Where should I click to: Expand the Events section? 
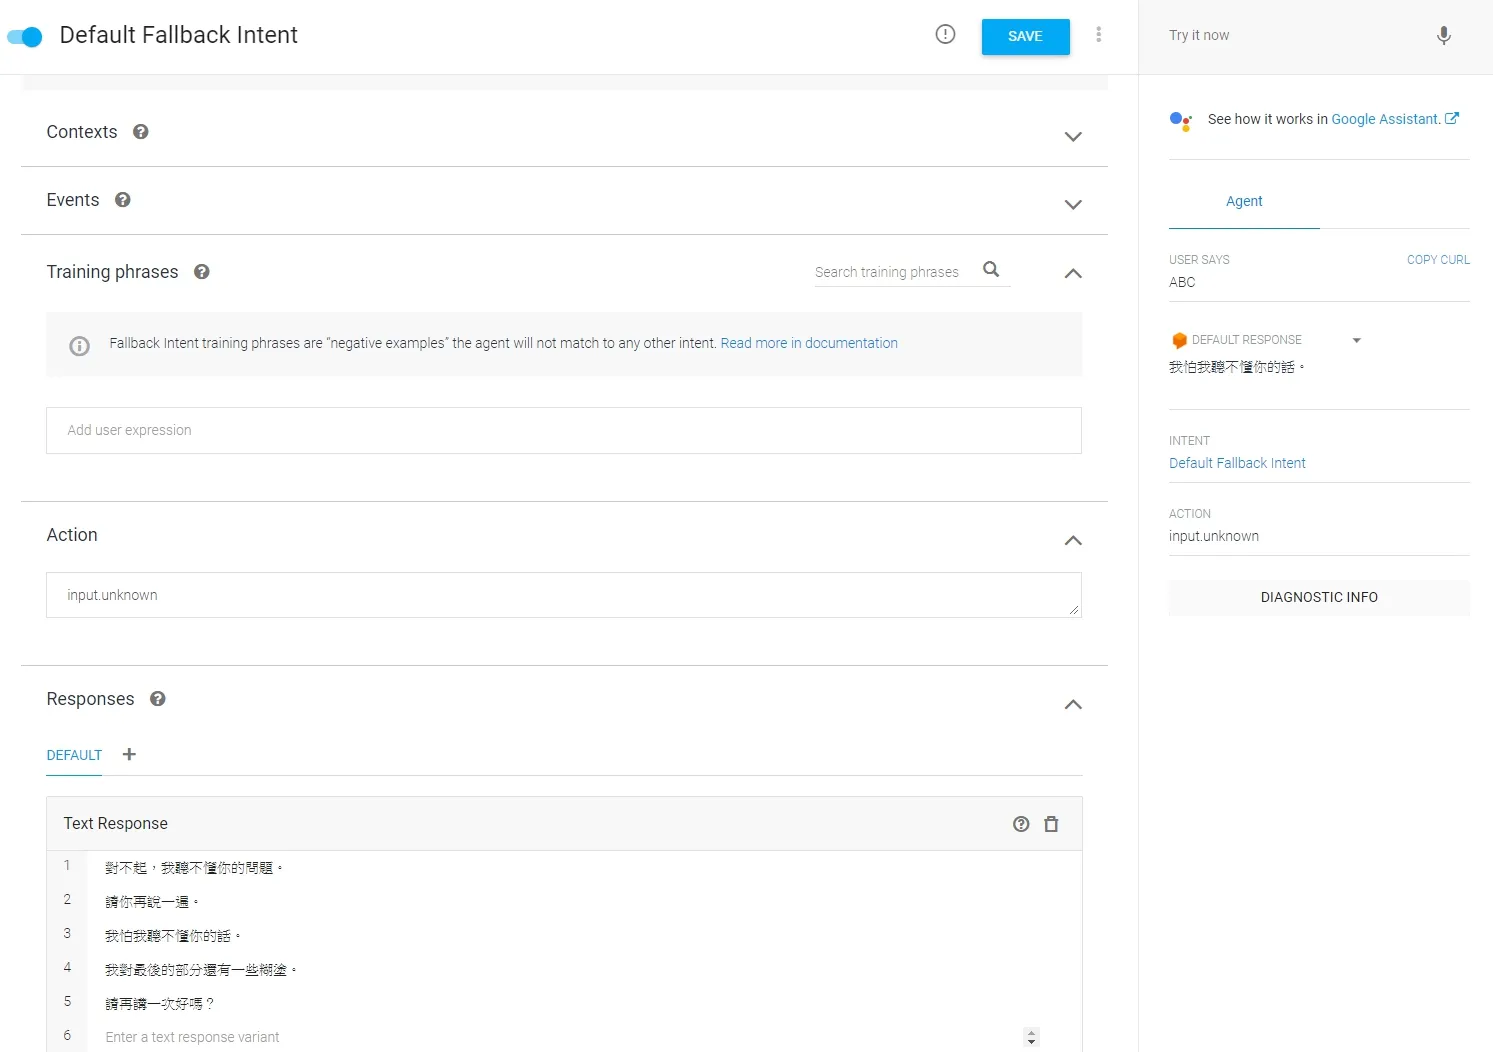click(1073, 204)
